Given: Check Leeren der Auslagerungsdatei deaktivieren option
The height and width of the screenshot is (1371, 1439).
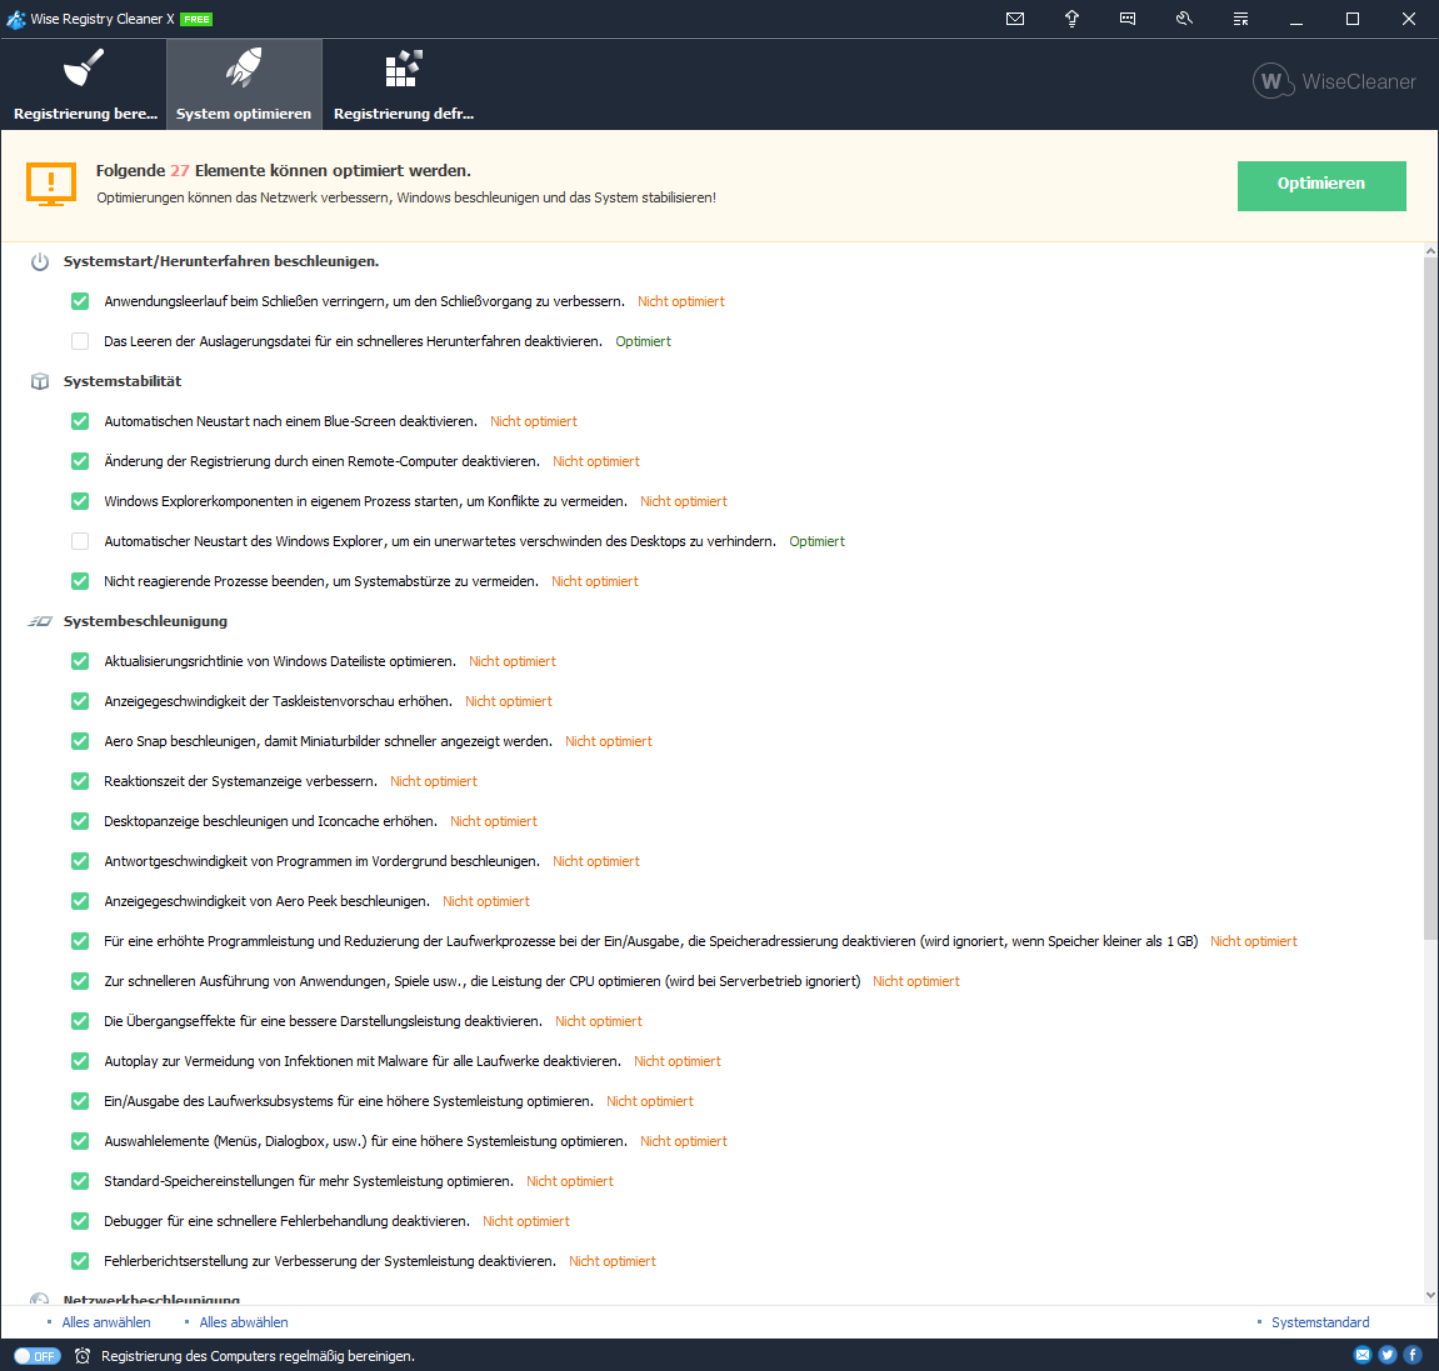Looking at the screenshot, I should click(x=80, y=341).
